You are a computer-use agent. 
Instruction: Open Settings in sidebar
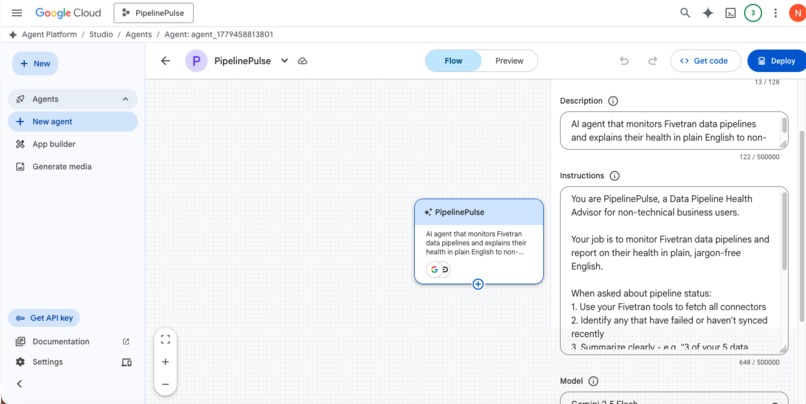click(x=47, y=362)
